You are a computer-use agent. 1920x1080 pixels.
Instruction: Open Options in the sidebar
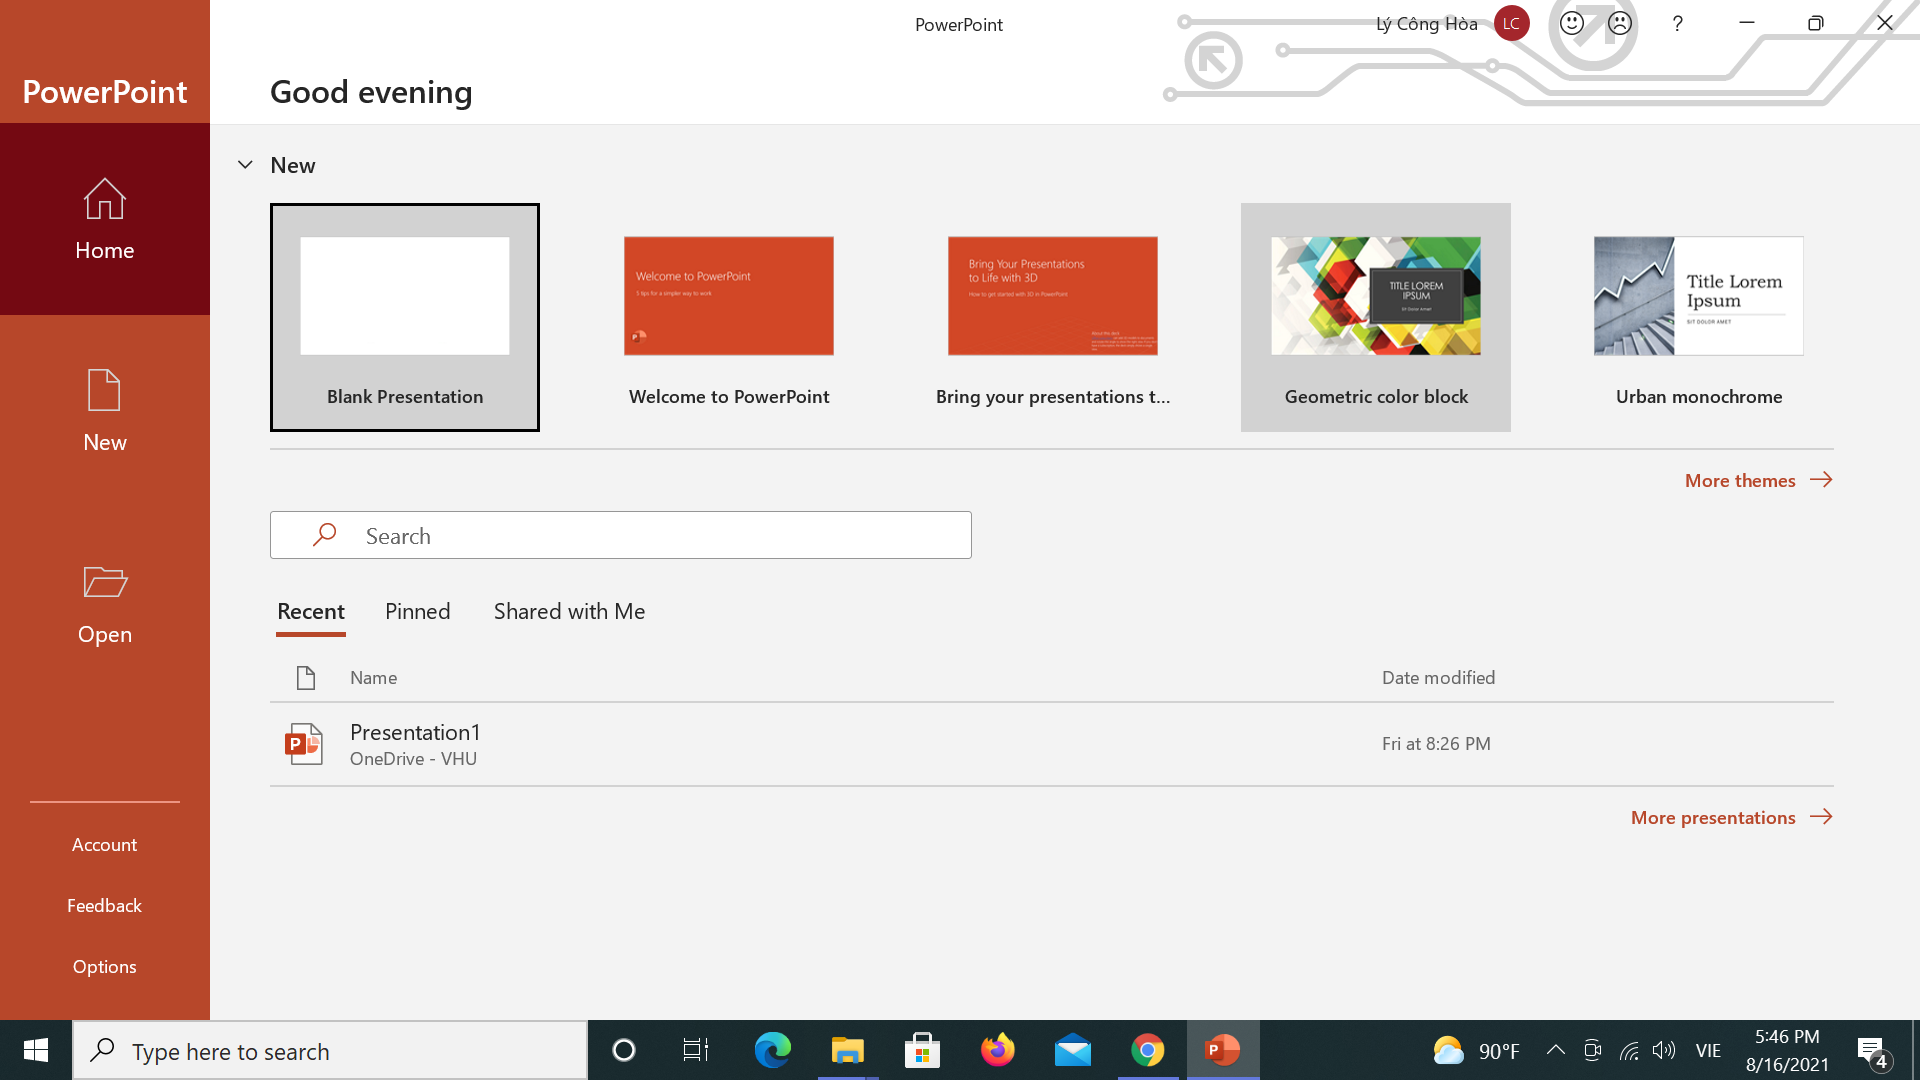click(x=104, y=967)
